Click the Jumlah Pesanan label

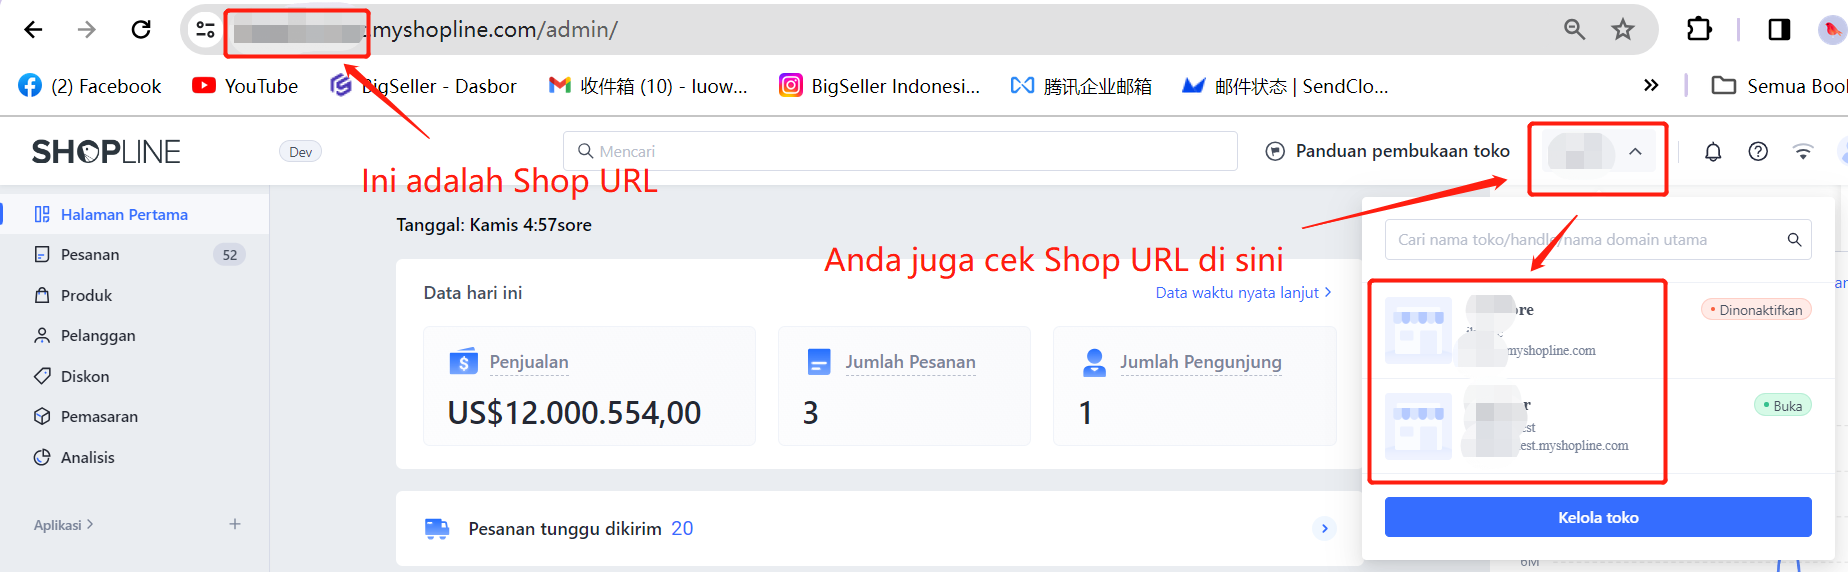(910, 362)
